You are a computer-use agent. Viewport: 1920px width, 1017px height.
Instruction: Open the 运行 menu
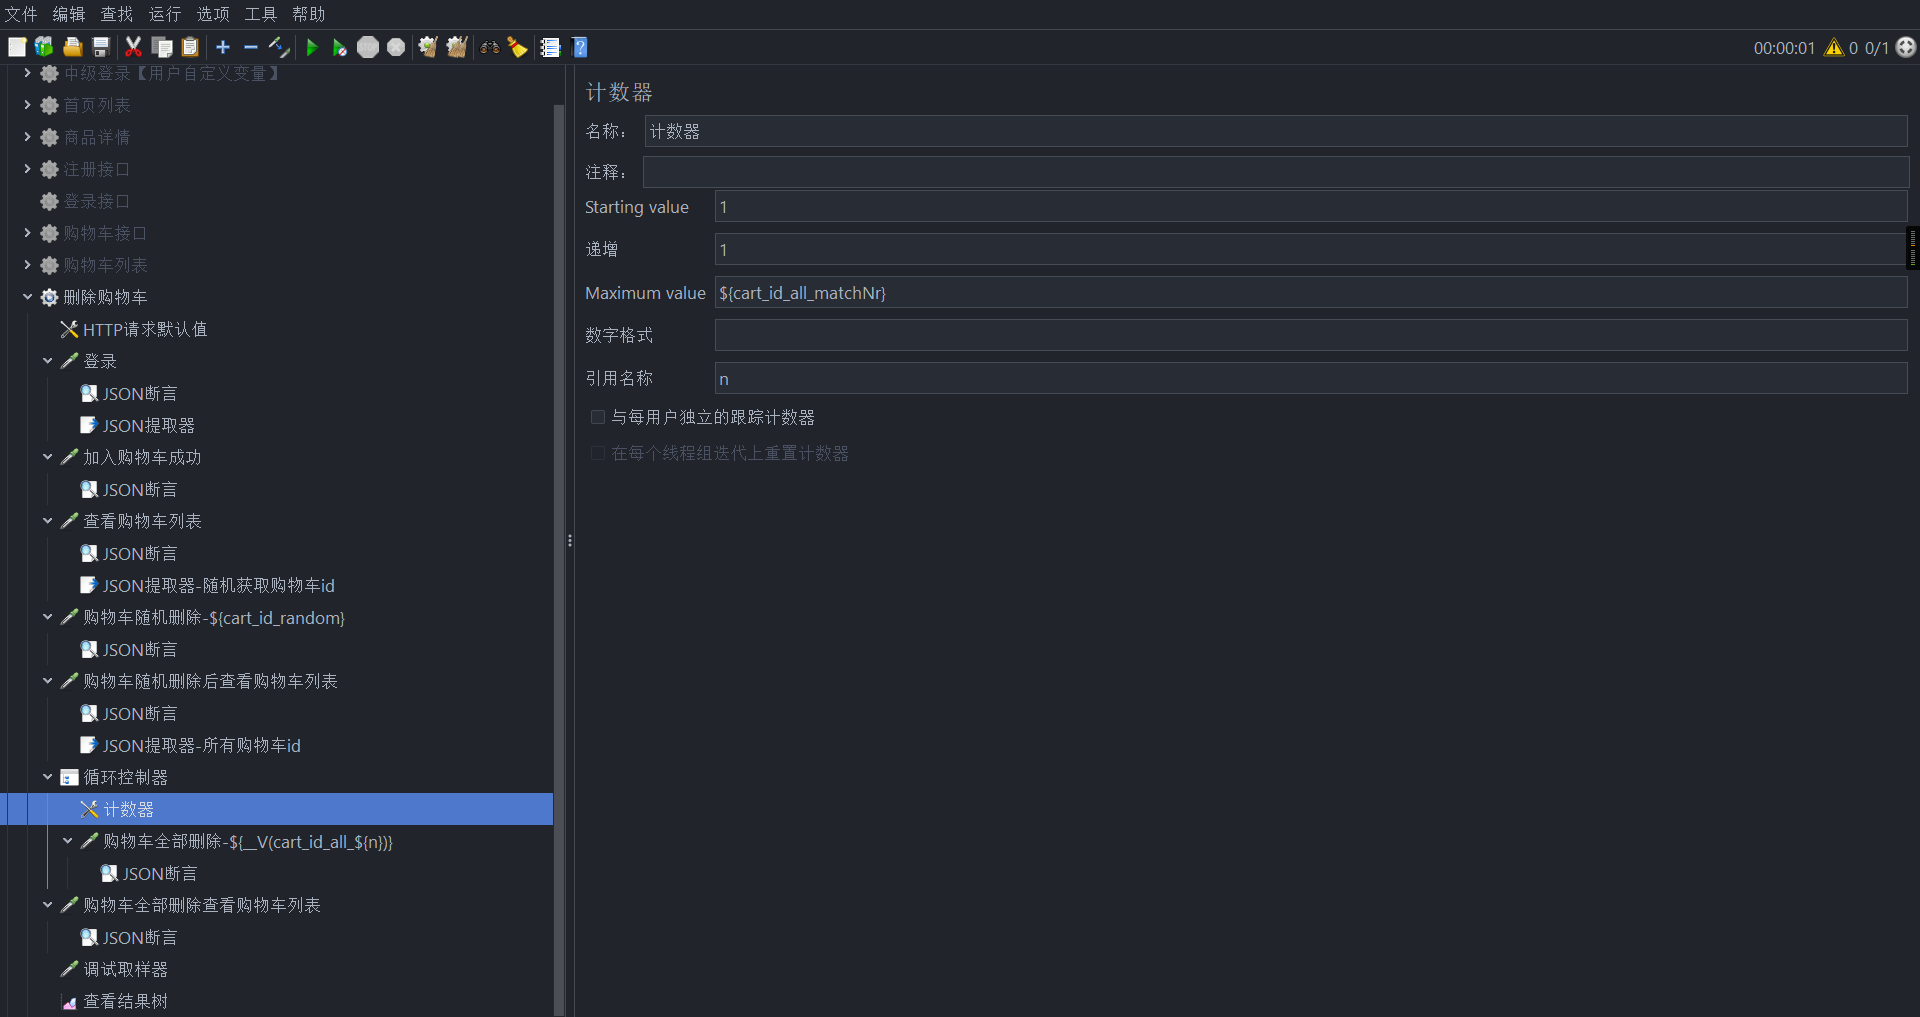tap(165, 14)
